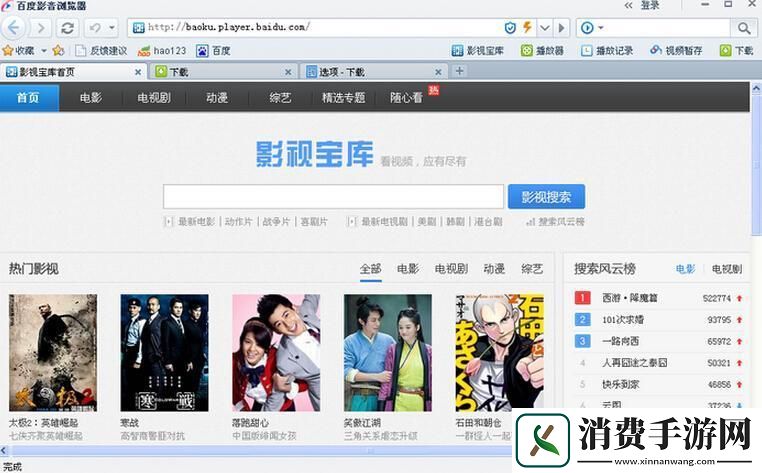Open 播放记录 toolbar shortcut
This screenshot has height=473, width=762.
click(607, 51)
